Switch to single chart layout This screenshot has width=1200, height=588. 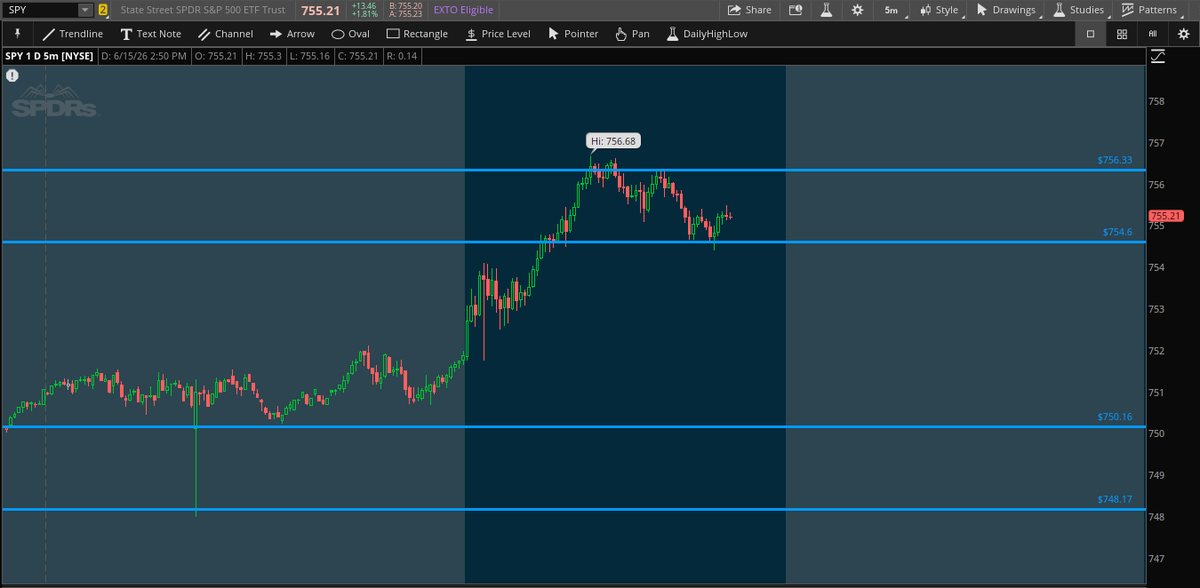click(1090, 34)
